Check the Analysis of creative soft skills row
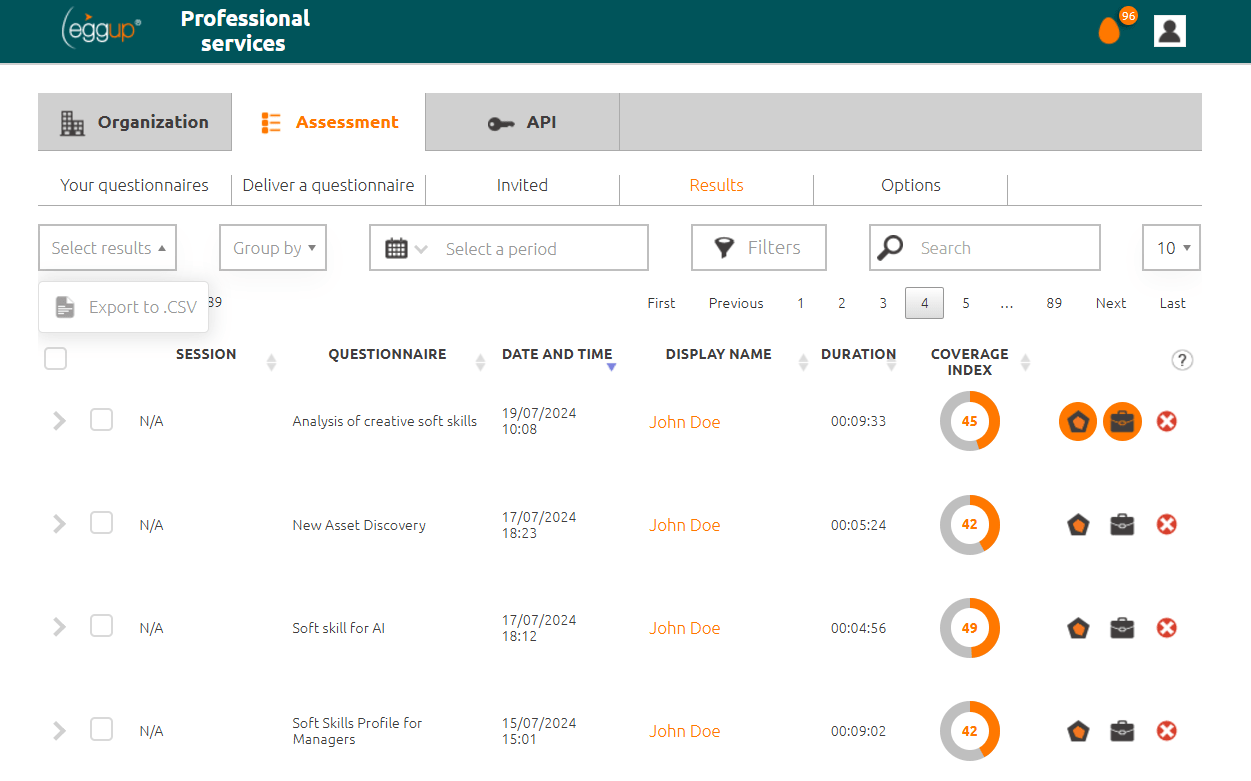 (101, 420)
